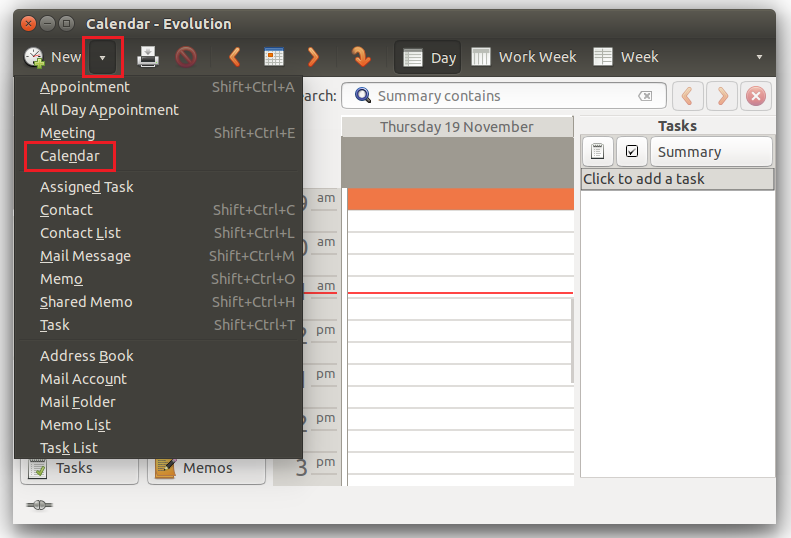This screenshot has height=538, width=791.
Task: Click the Go To date curved arrow icon
Action: [361, 57]
